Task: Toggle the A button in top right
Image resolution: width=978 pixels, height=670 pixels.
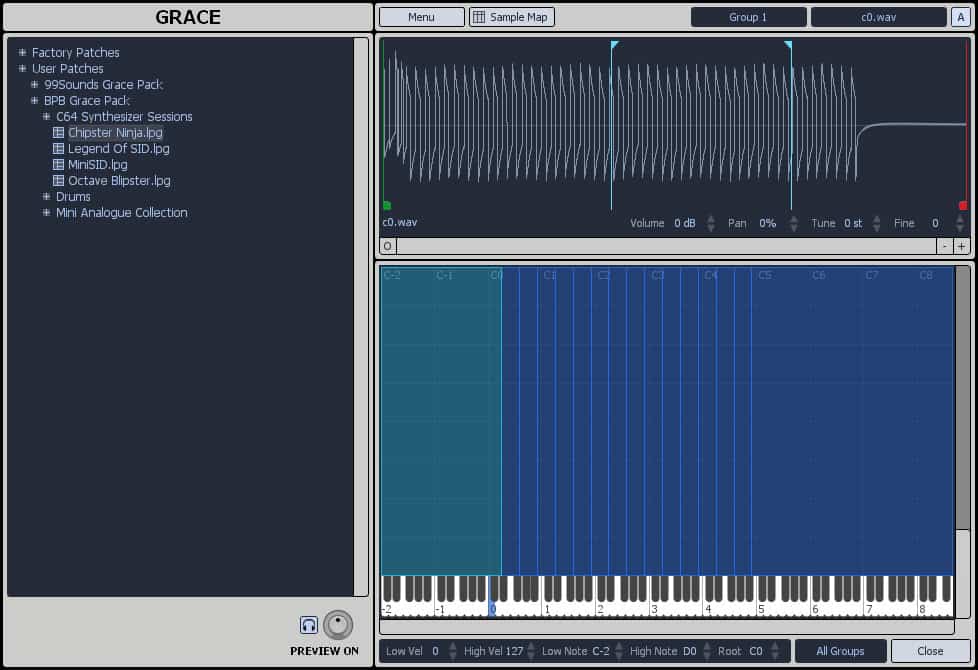Action: (x=959, y=17)
